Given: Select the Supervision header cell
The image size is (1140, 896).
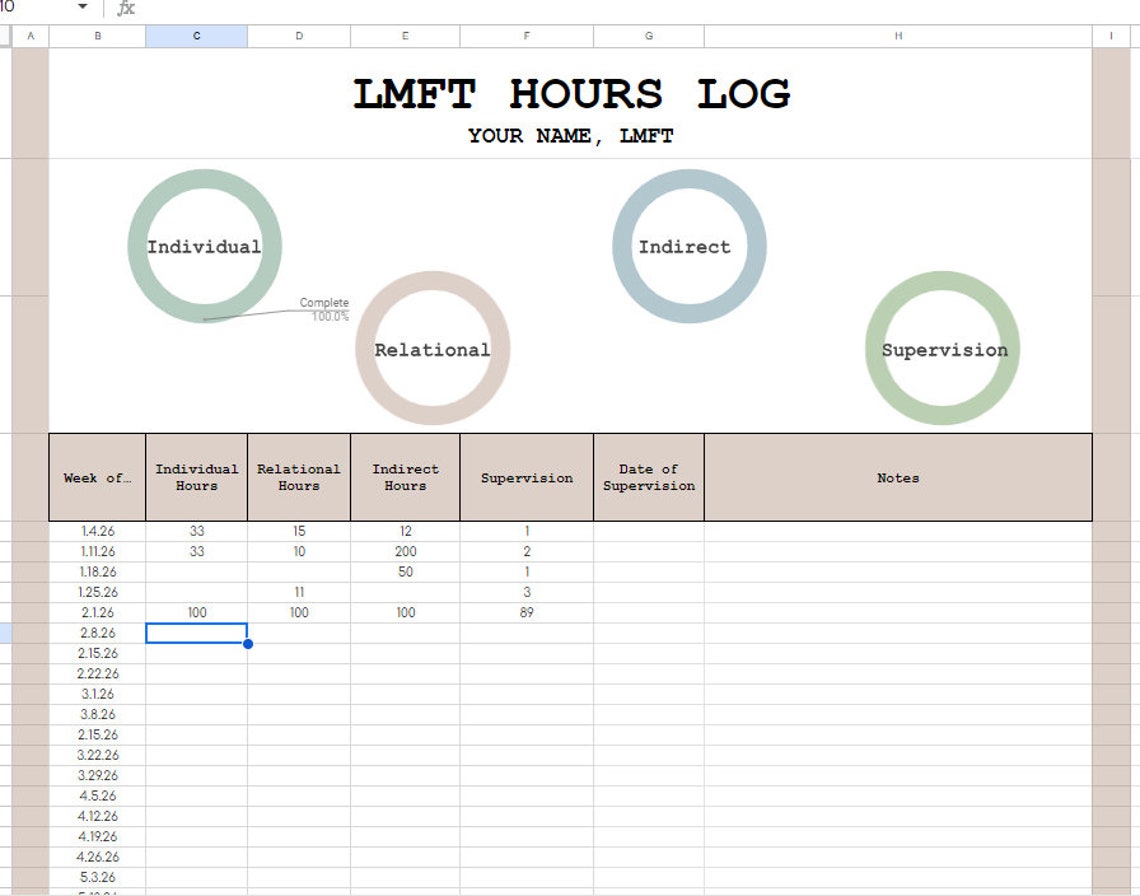Looking at the screenshot, I should tap(526, 478).
